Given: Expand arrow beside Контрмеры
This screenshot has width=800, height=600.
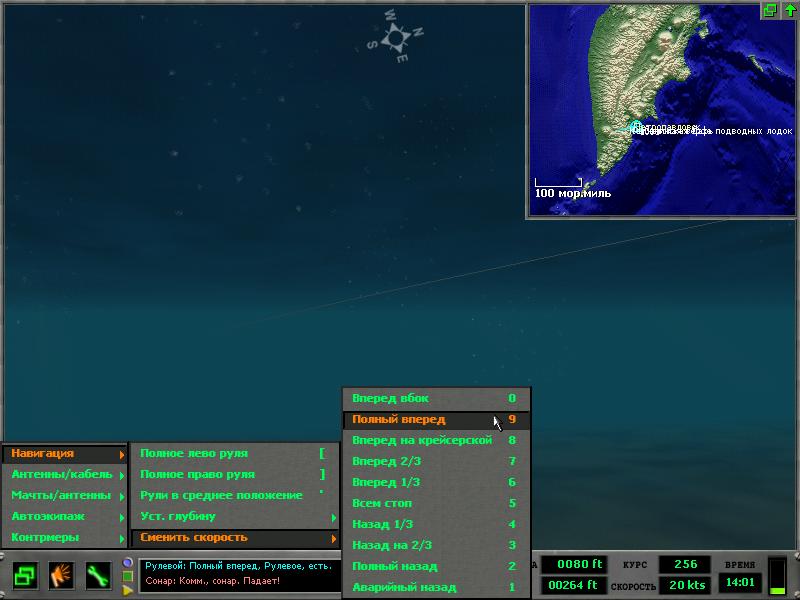Looking at the screenshot, I should pyautogui.click(x=121, y=538).
